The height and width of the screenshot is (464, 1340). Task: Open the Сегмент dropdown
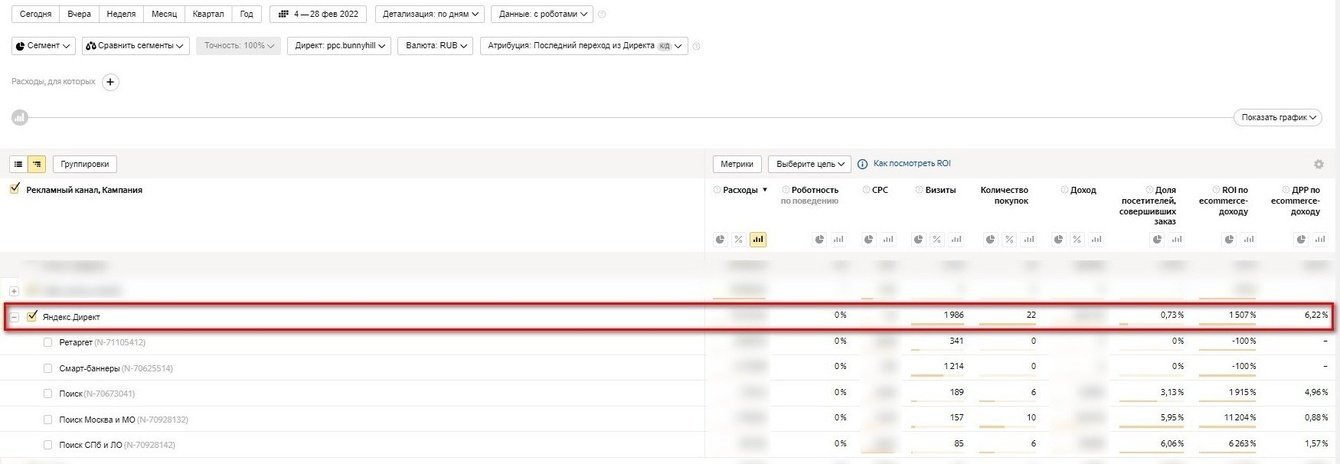click(43, 46)
